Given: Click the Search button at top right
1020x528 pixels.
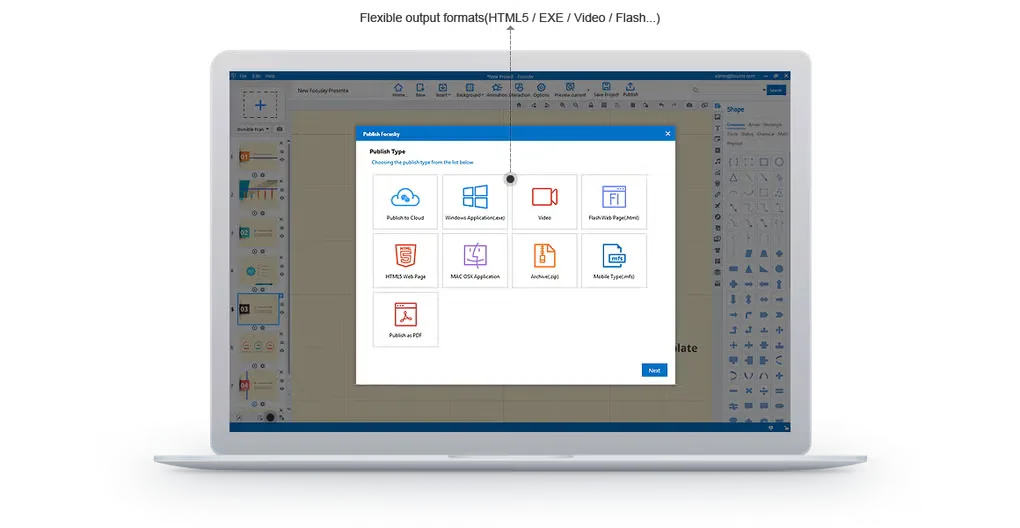Looking at the screenshot, I should tap(776, 90).
